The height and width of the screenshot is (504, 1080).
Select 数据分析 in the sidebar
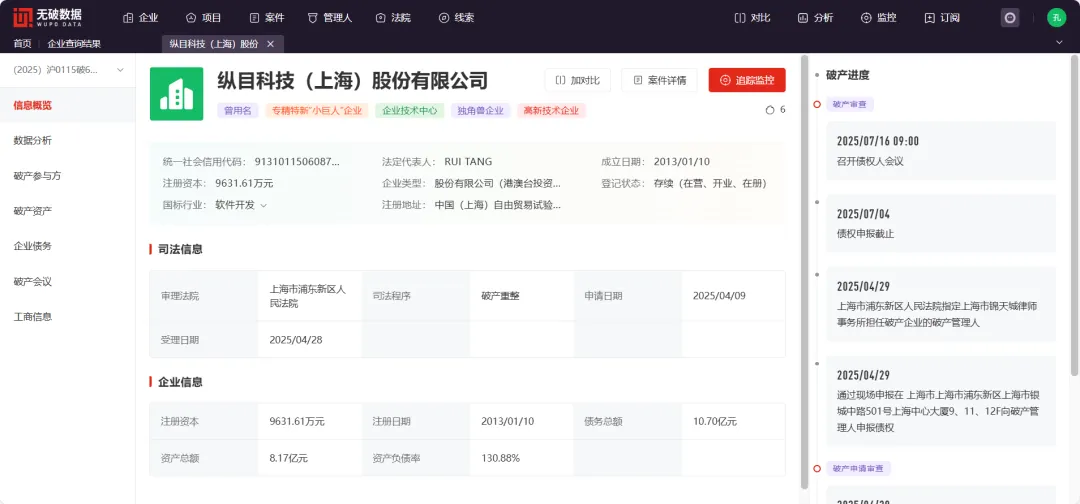point(68,140)
